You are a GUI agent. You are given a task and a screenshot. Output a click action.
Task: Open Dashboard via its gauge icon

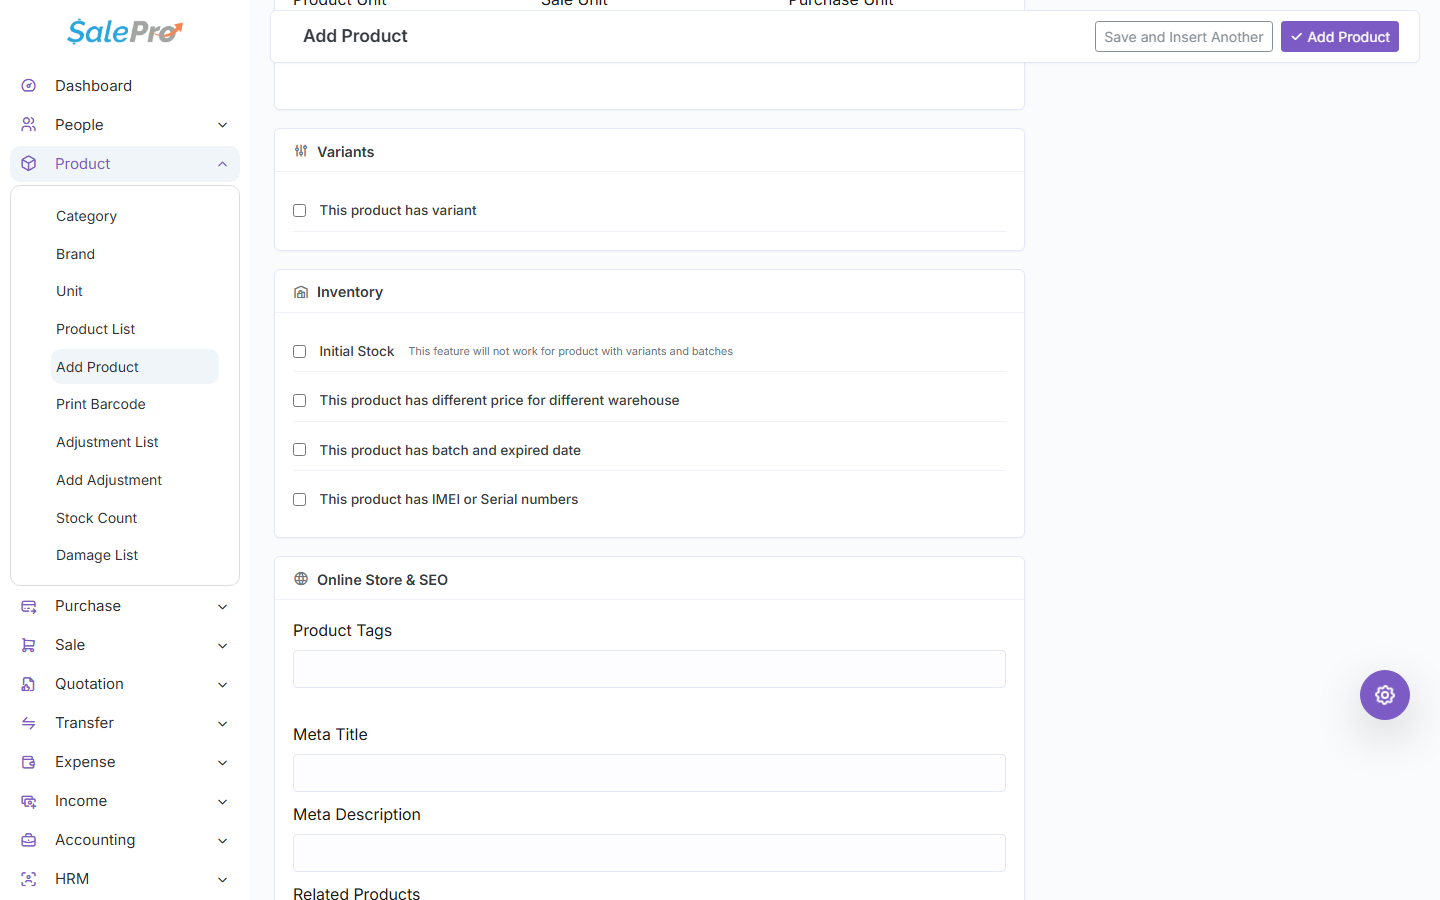(29, 86)
